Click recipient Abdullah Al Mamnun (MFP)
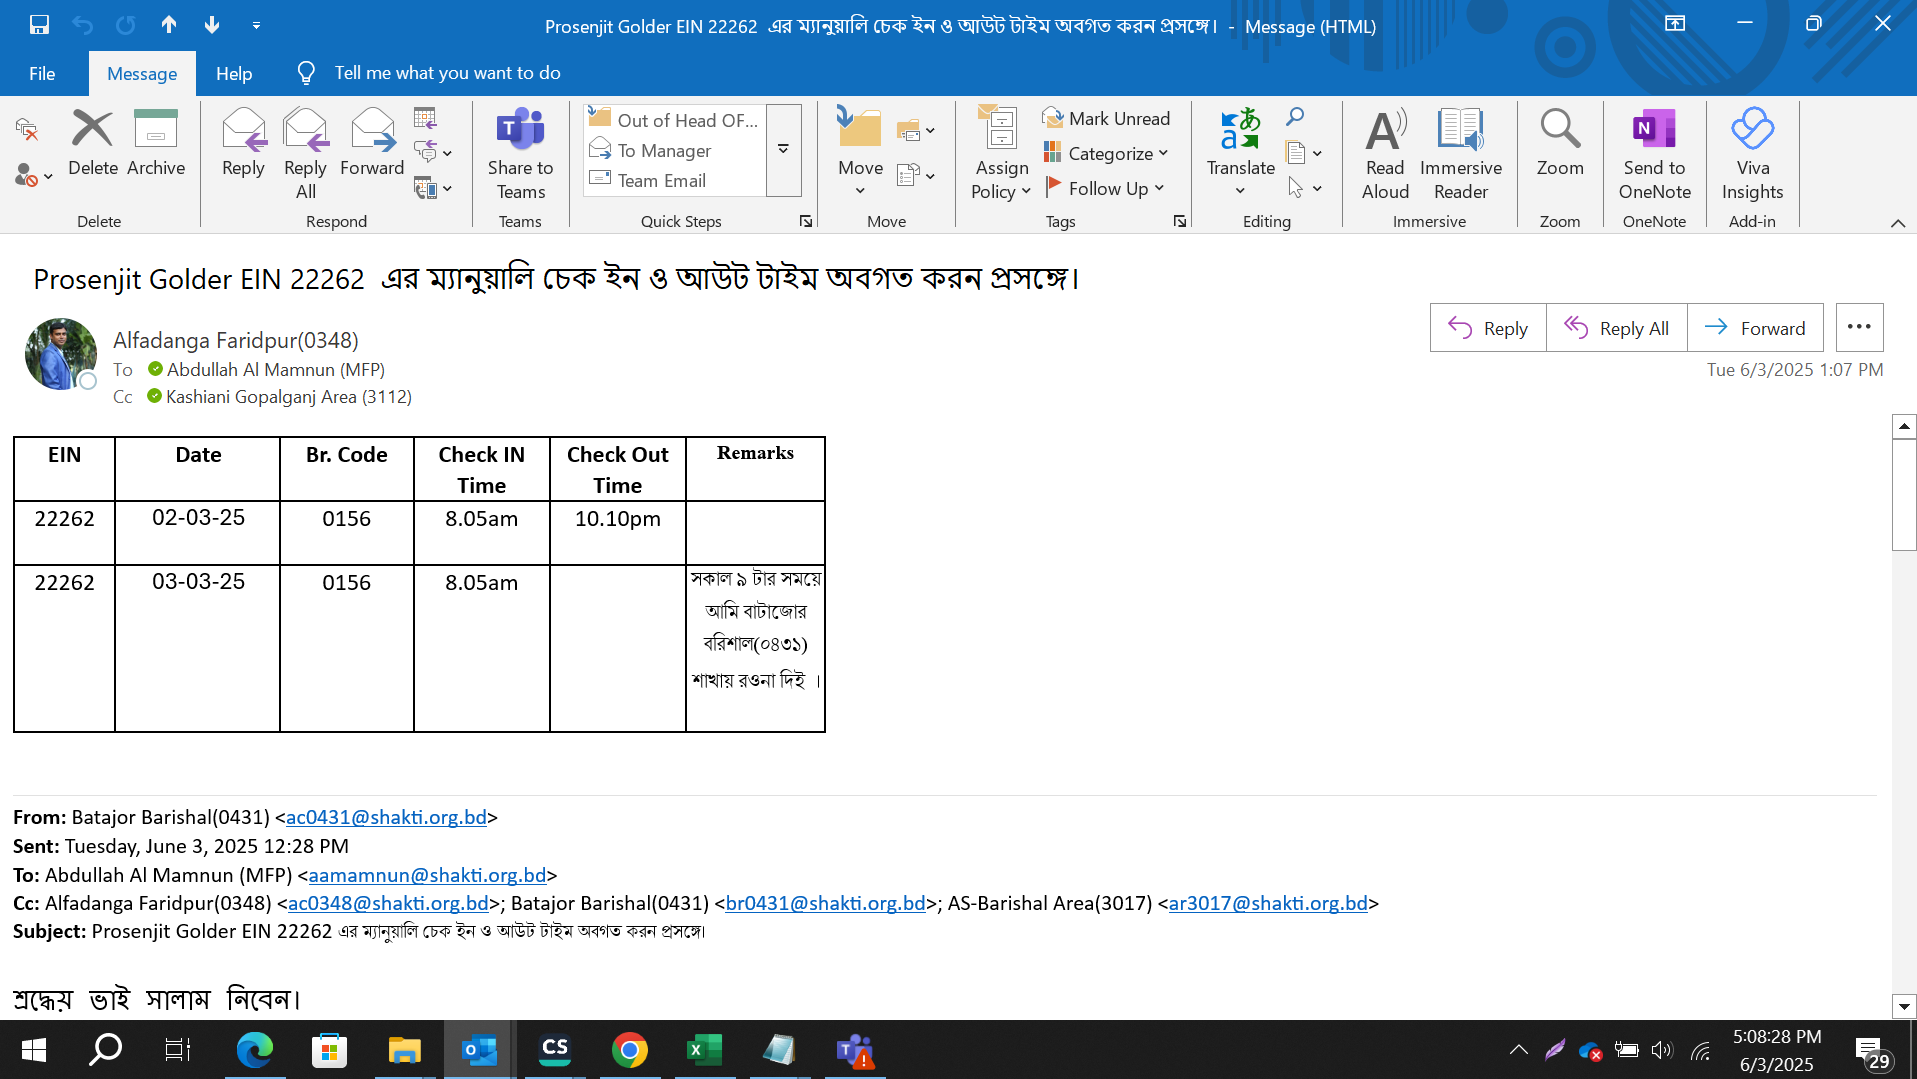 [x=275, y=370]
